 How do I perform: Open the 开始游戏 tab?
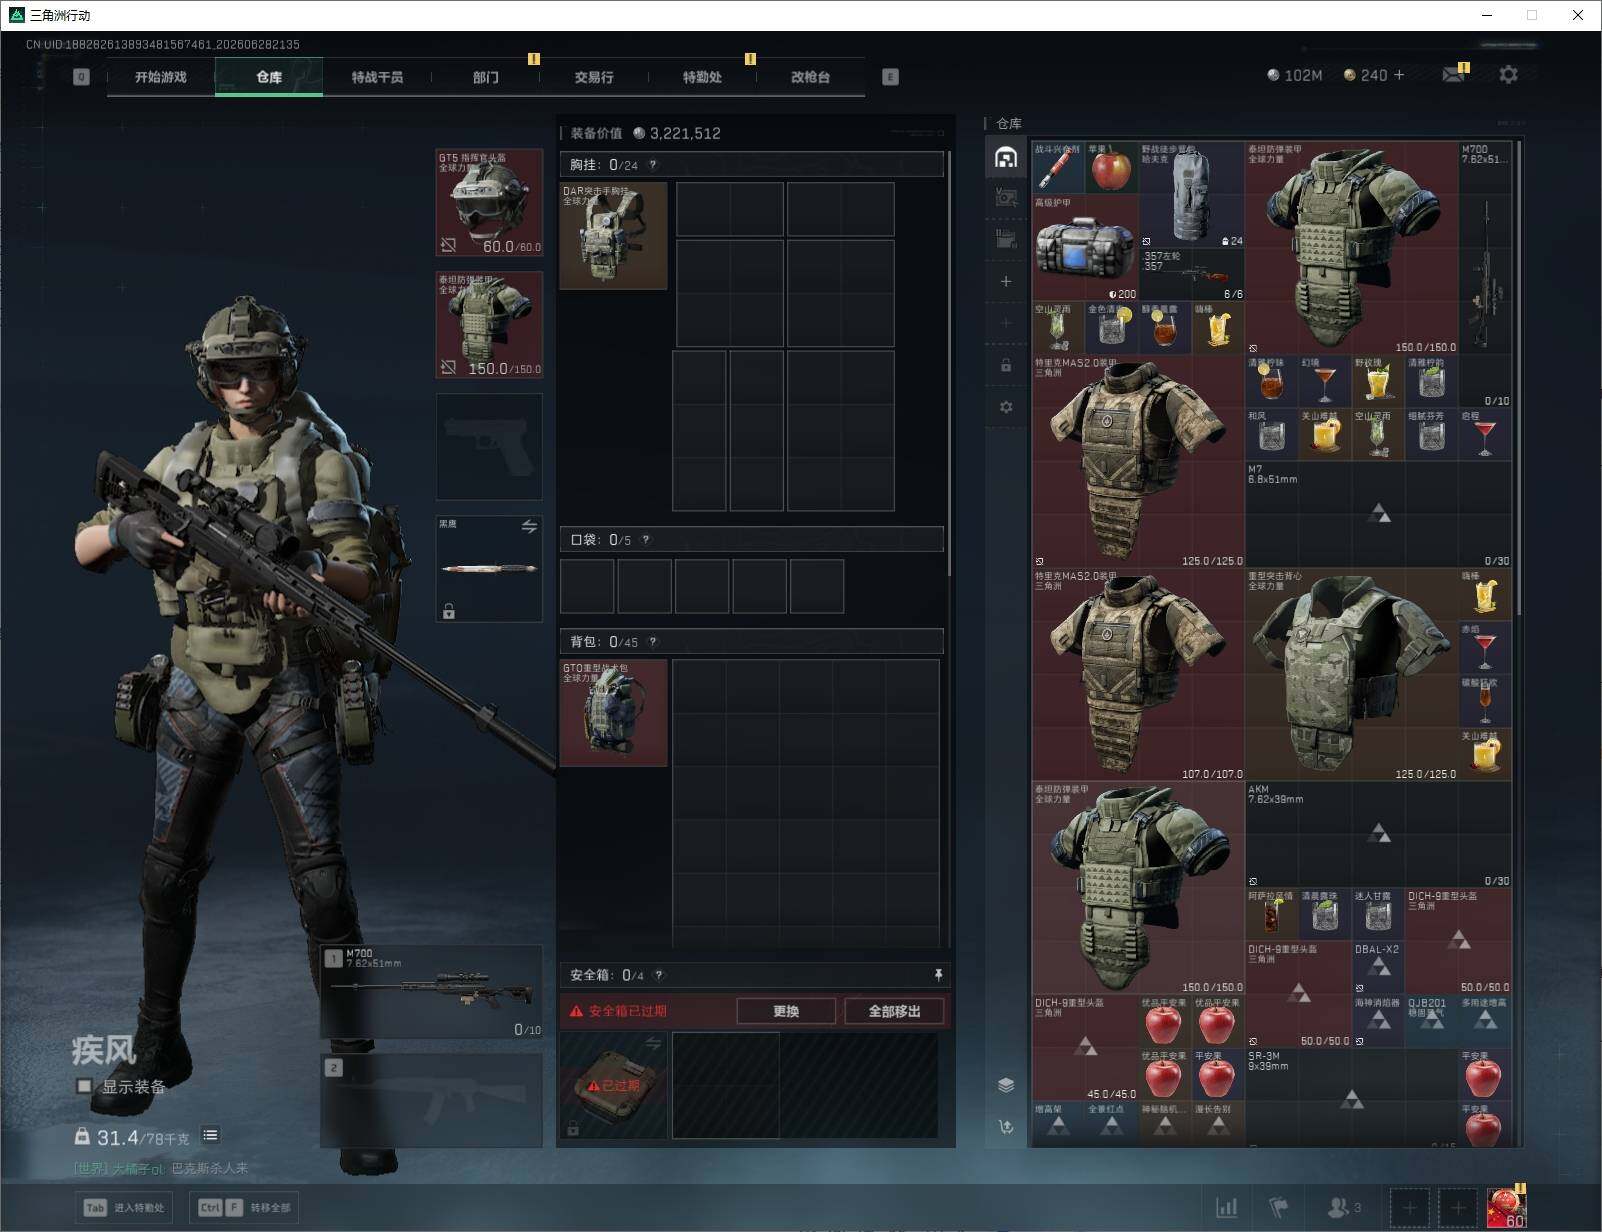tap(161, 77)
